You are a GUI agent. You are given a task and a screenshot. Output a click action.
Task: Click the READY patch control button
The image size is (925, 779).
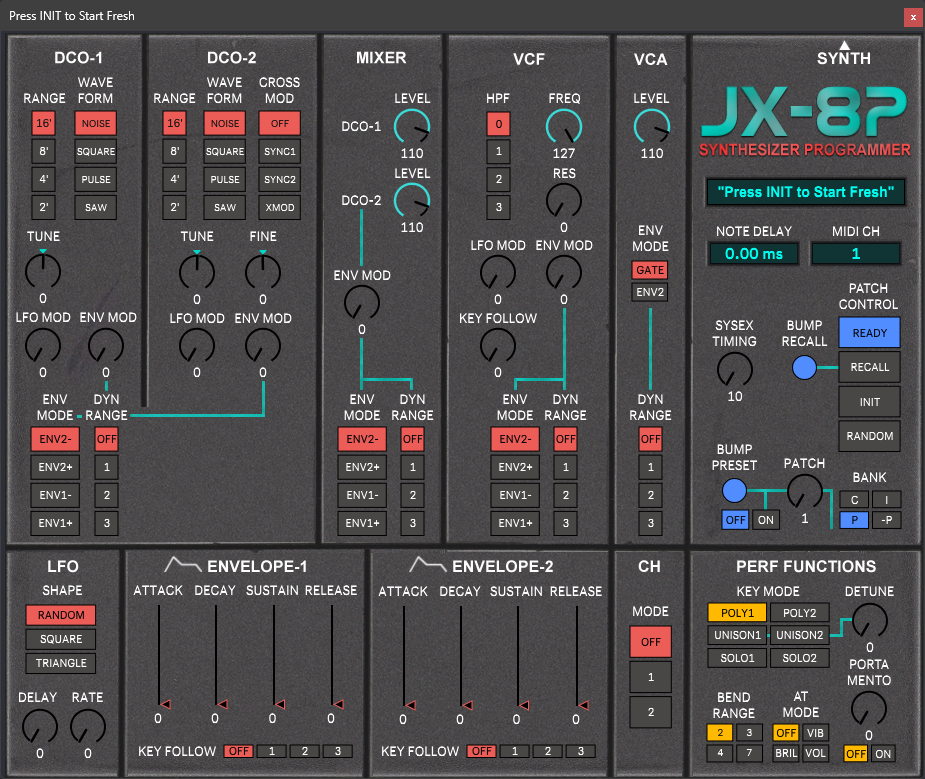(870, 333)
